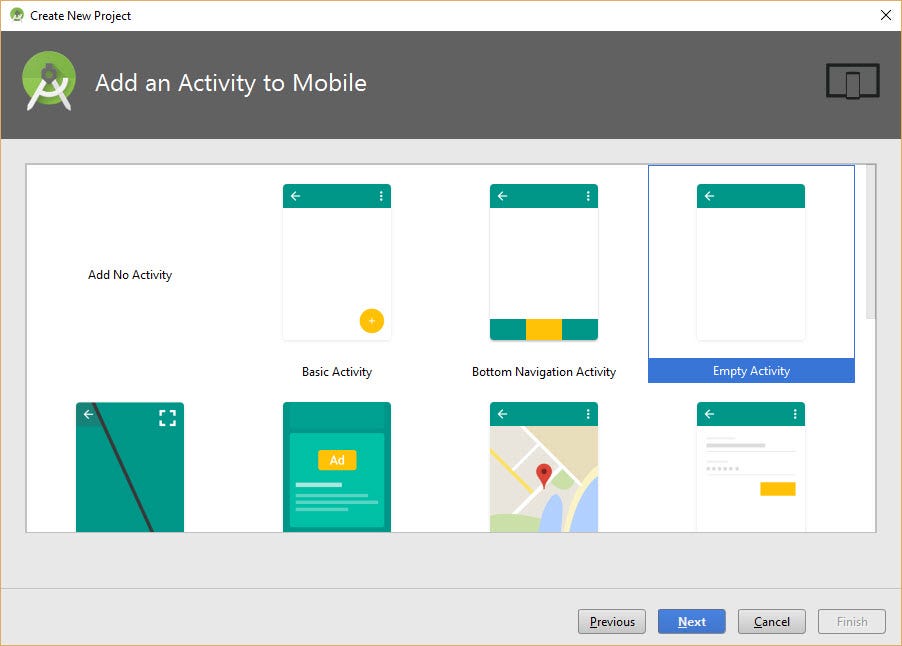The width and height of the screenshot is (902, 646).
Task: Click the Bottom Navigation Activity label
Action: (544, 372)
